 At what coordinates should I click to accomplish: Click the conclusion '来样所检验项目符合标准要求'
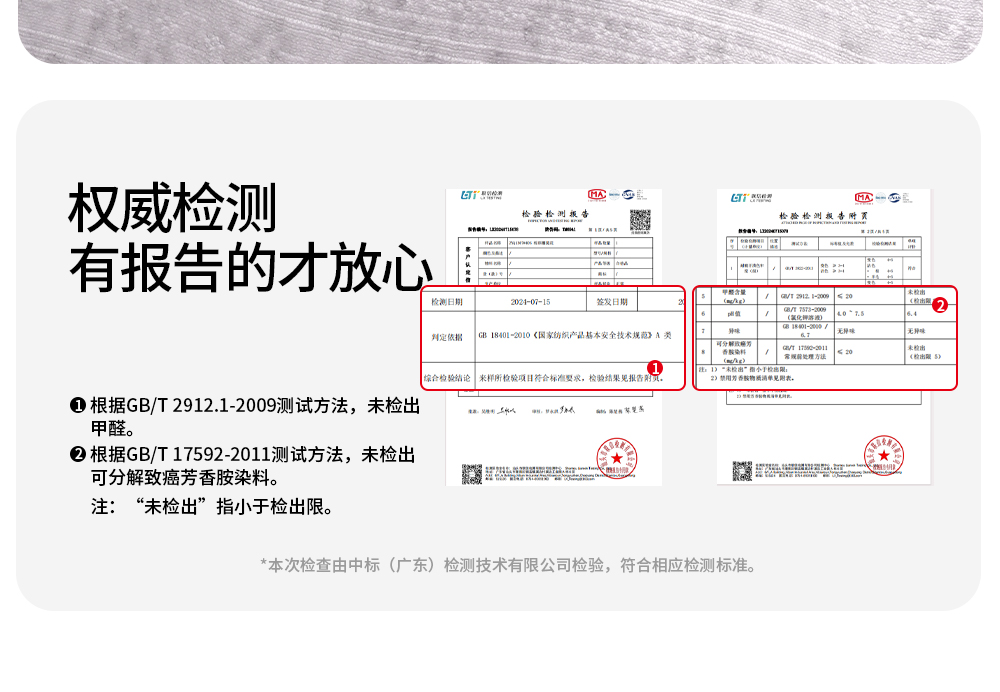click(532, 378)
